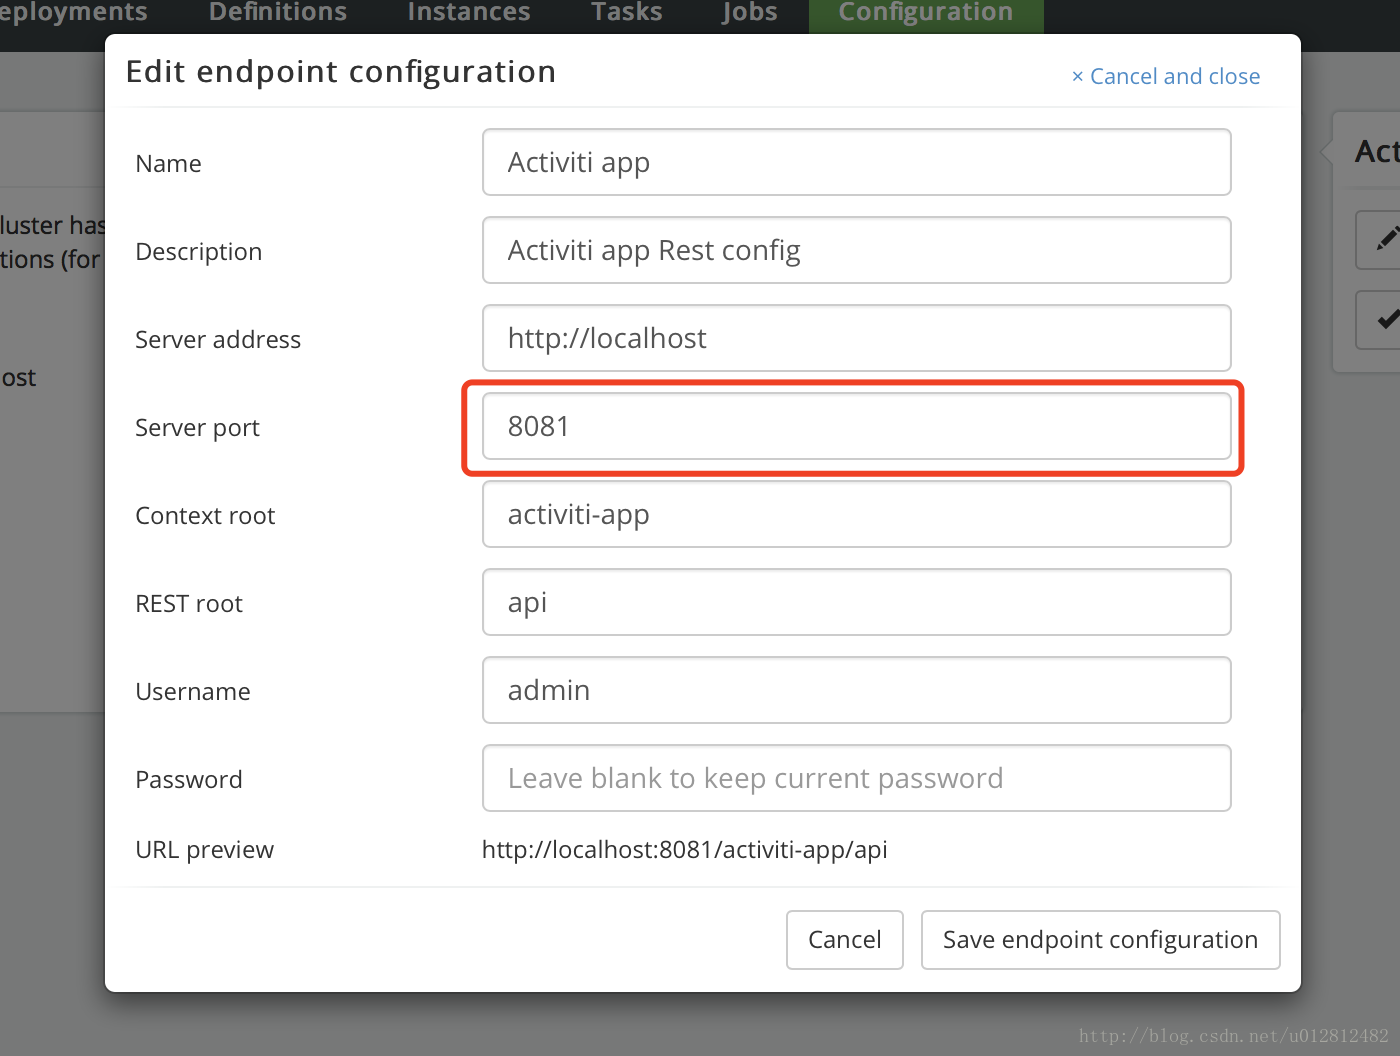Screen dimensions: 1400x1056
Task: Click the 'Password' label
Action: coord(189,780)
